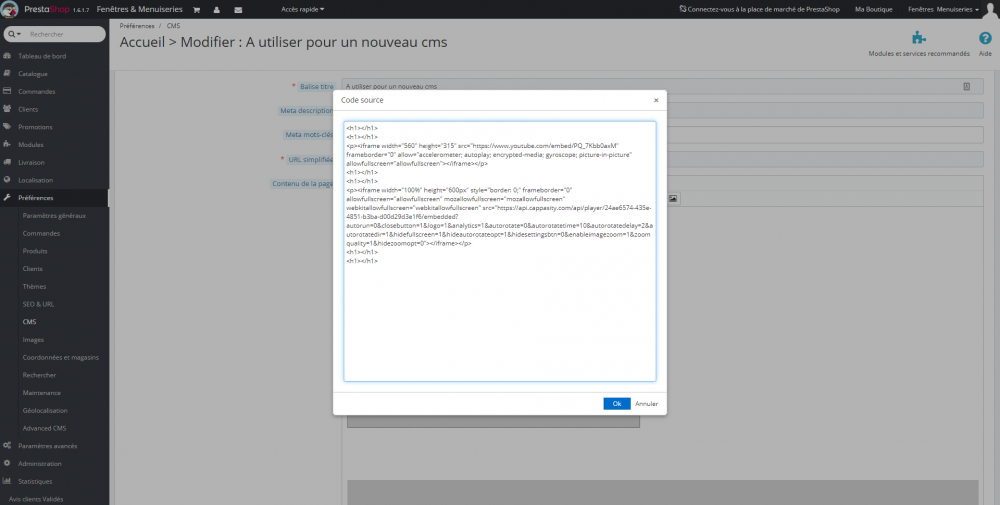1000x505 pixels.
Task: Click the Promotions tag icon
Action: point(7,127)
